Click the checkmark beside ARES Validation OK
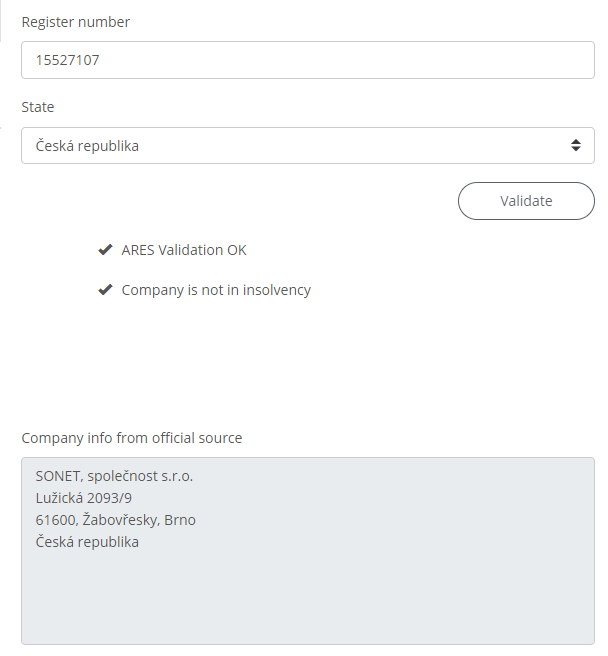The image size is (608, 656). 104,250
